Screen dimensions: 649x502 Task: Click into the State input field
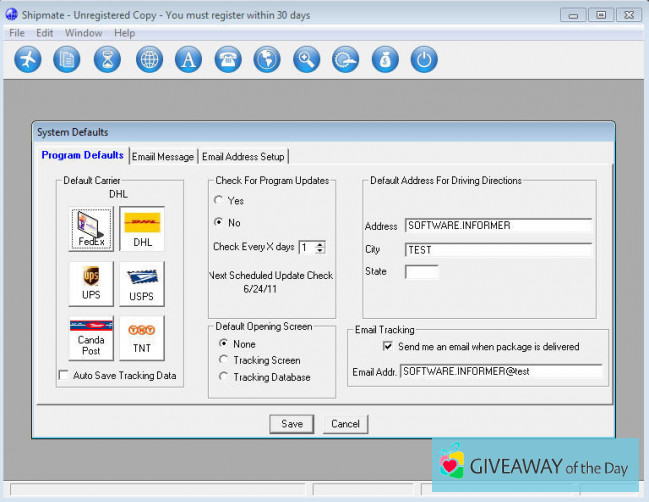coord(421,272)
